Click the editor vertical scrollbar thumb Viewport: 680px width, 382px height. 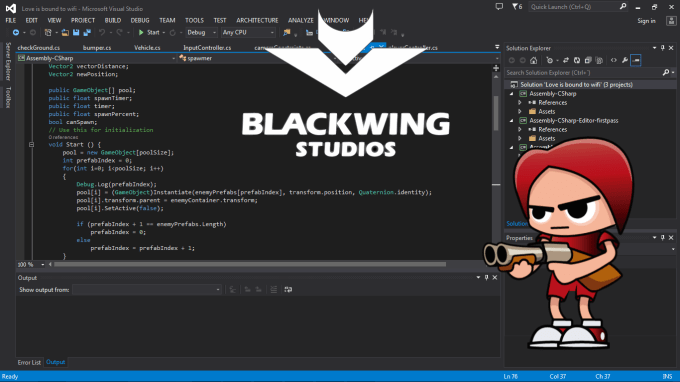[496, 113]
